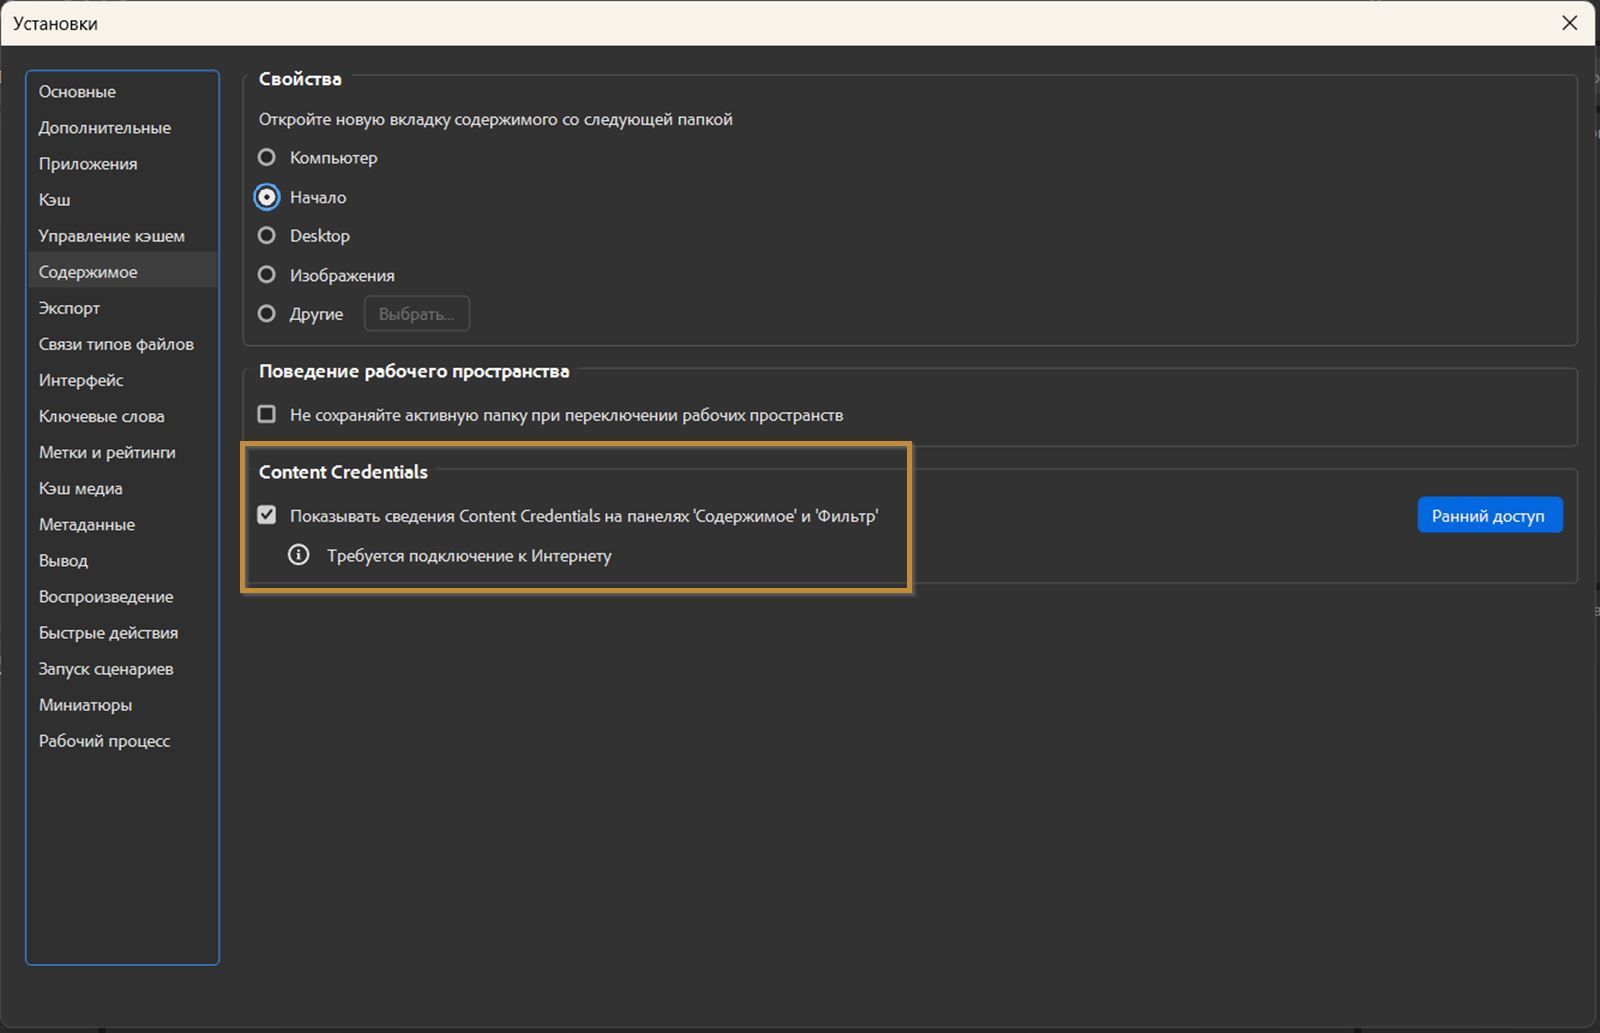Open the Рабочий процесс category
Screen dimensions: 1600x1033
pos(122,740)
